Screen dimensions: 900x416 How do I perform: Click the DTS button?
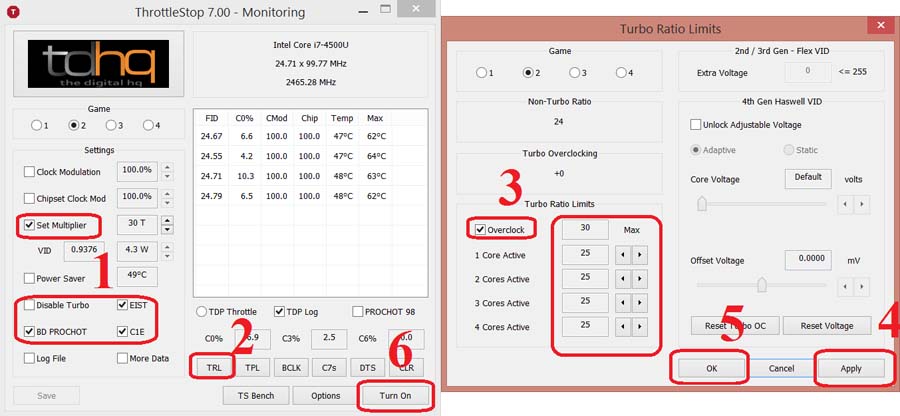point(367,367)
